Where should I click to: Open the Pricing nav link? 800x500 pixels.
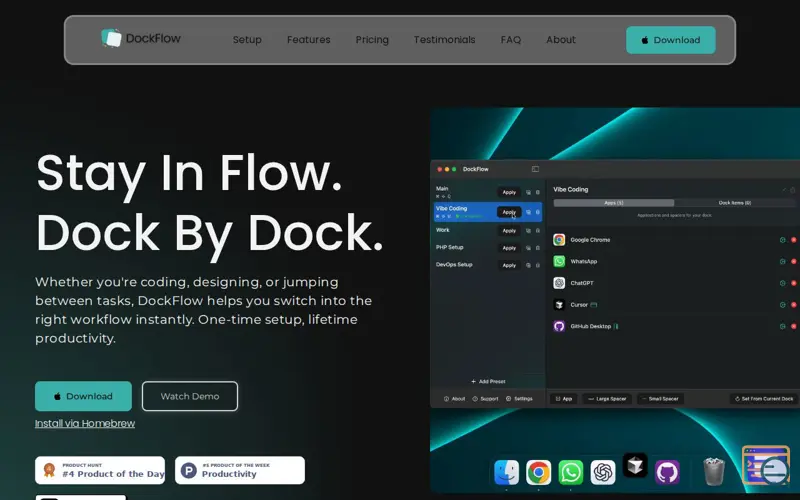point(372,40)
